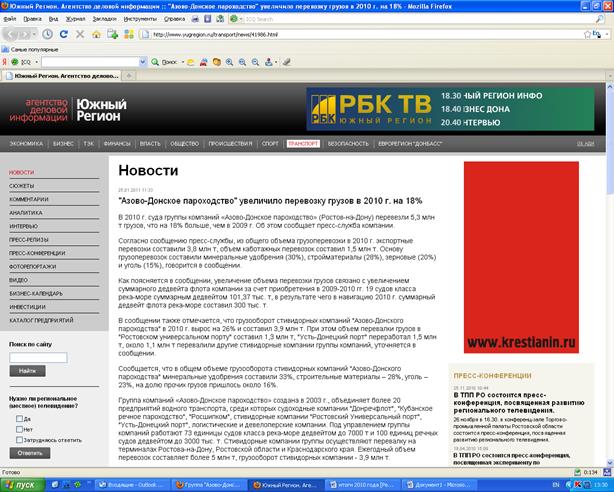Open browsing history clock icon
Screen dimensions: 614x492
point(47,34)
